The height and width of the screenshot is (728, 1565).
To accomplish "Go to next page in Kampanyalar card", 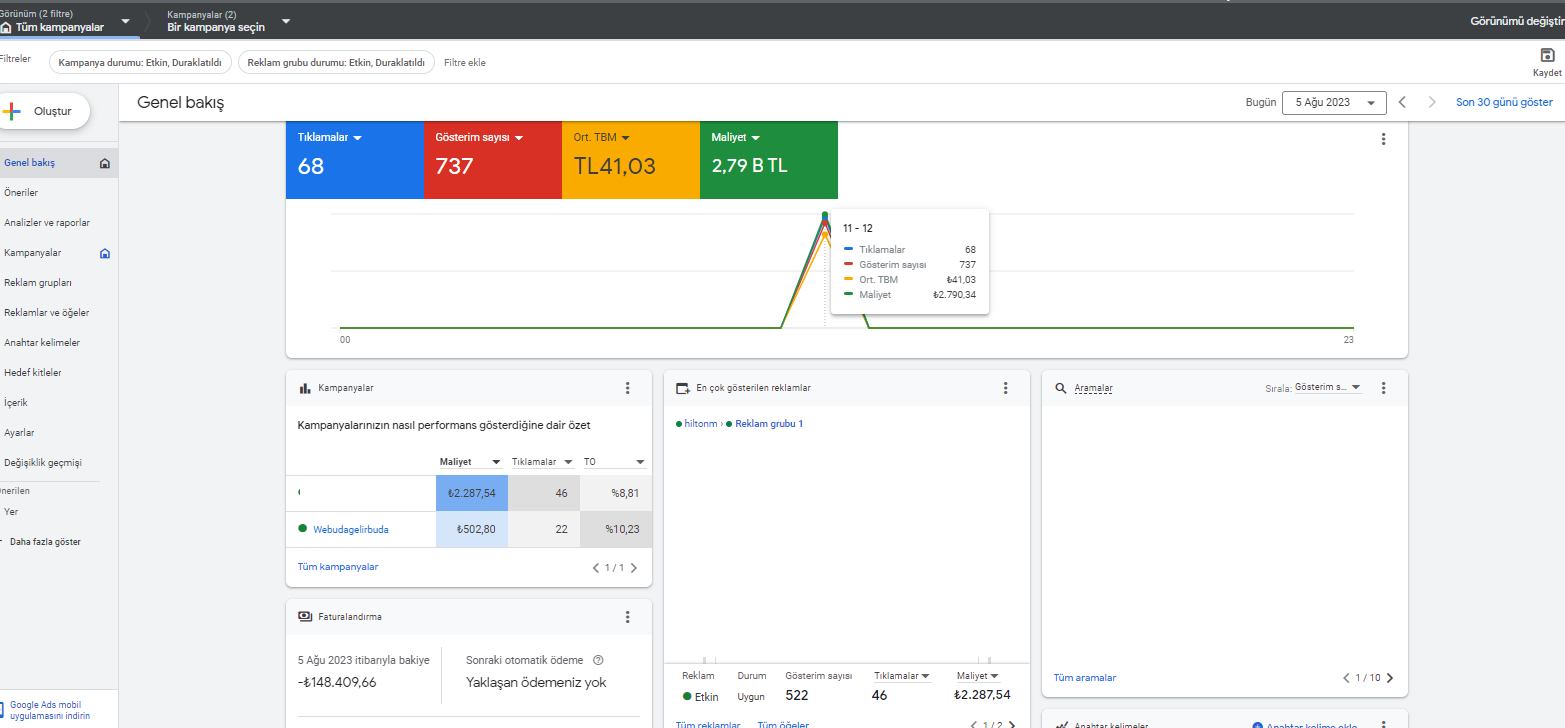I will point(633,568).
